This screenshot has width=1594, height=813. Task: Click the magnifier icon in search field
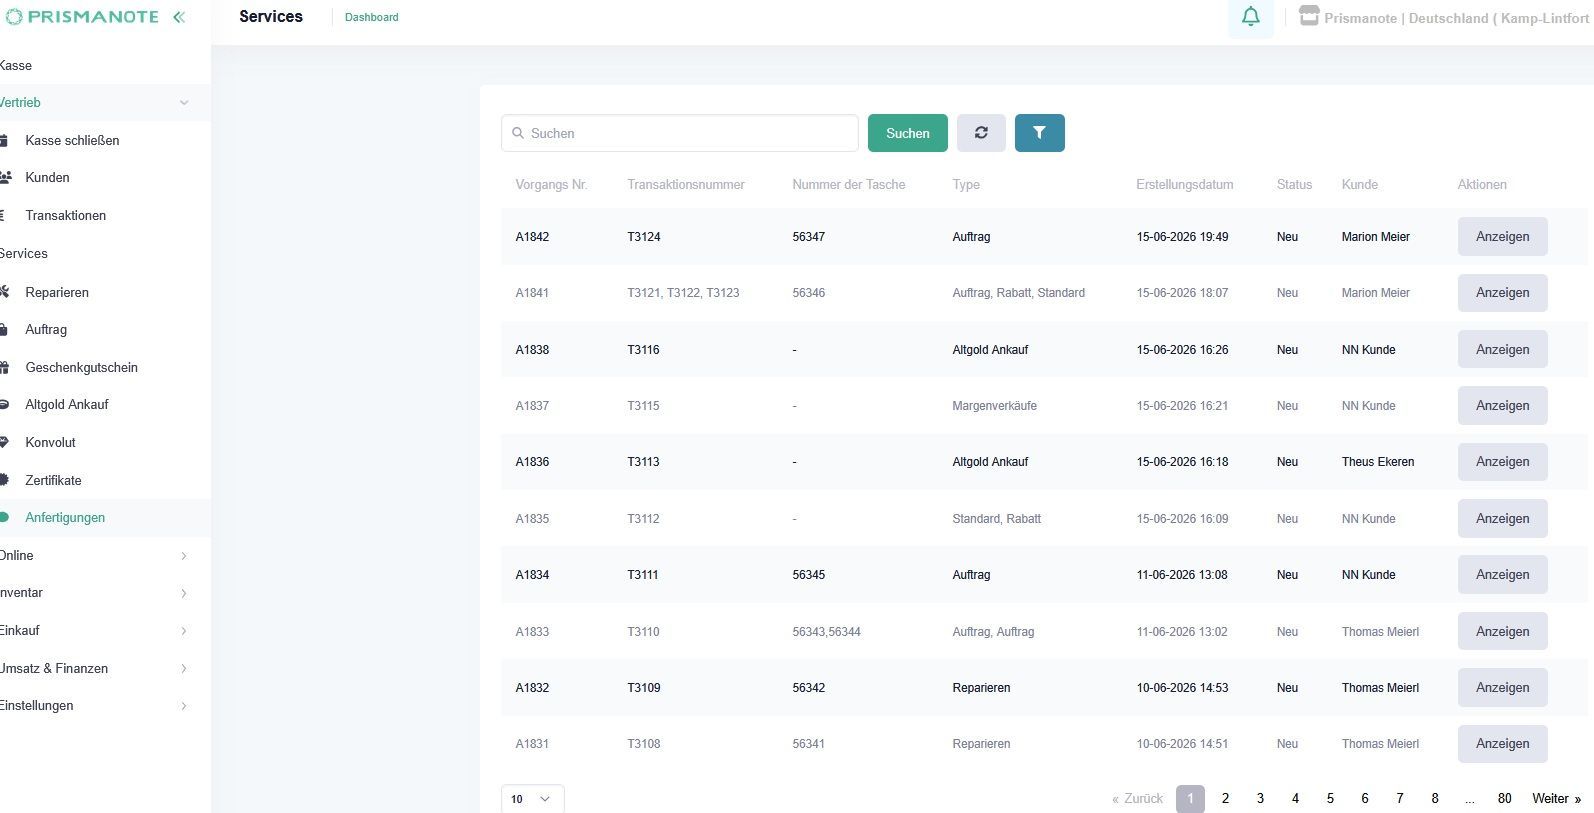518,133
